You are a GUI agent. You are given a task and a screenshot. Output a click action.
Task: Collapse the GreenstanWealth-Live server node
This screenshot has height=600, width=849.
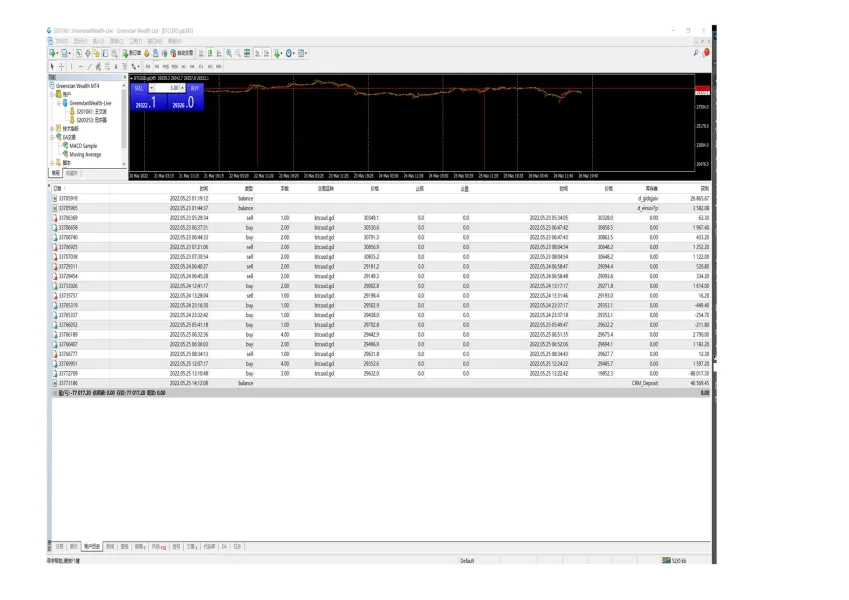point(59,103)
